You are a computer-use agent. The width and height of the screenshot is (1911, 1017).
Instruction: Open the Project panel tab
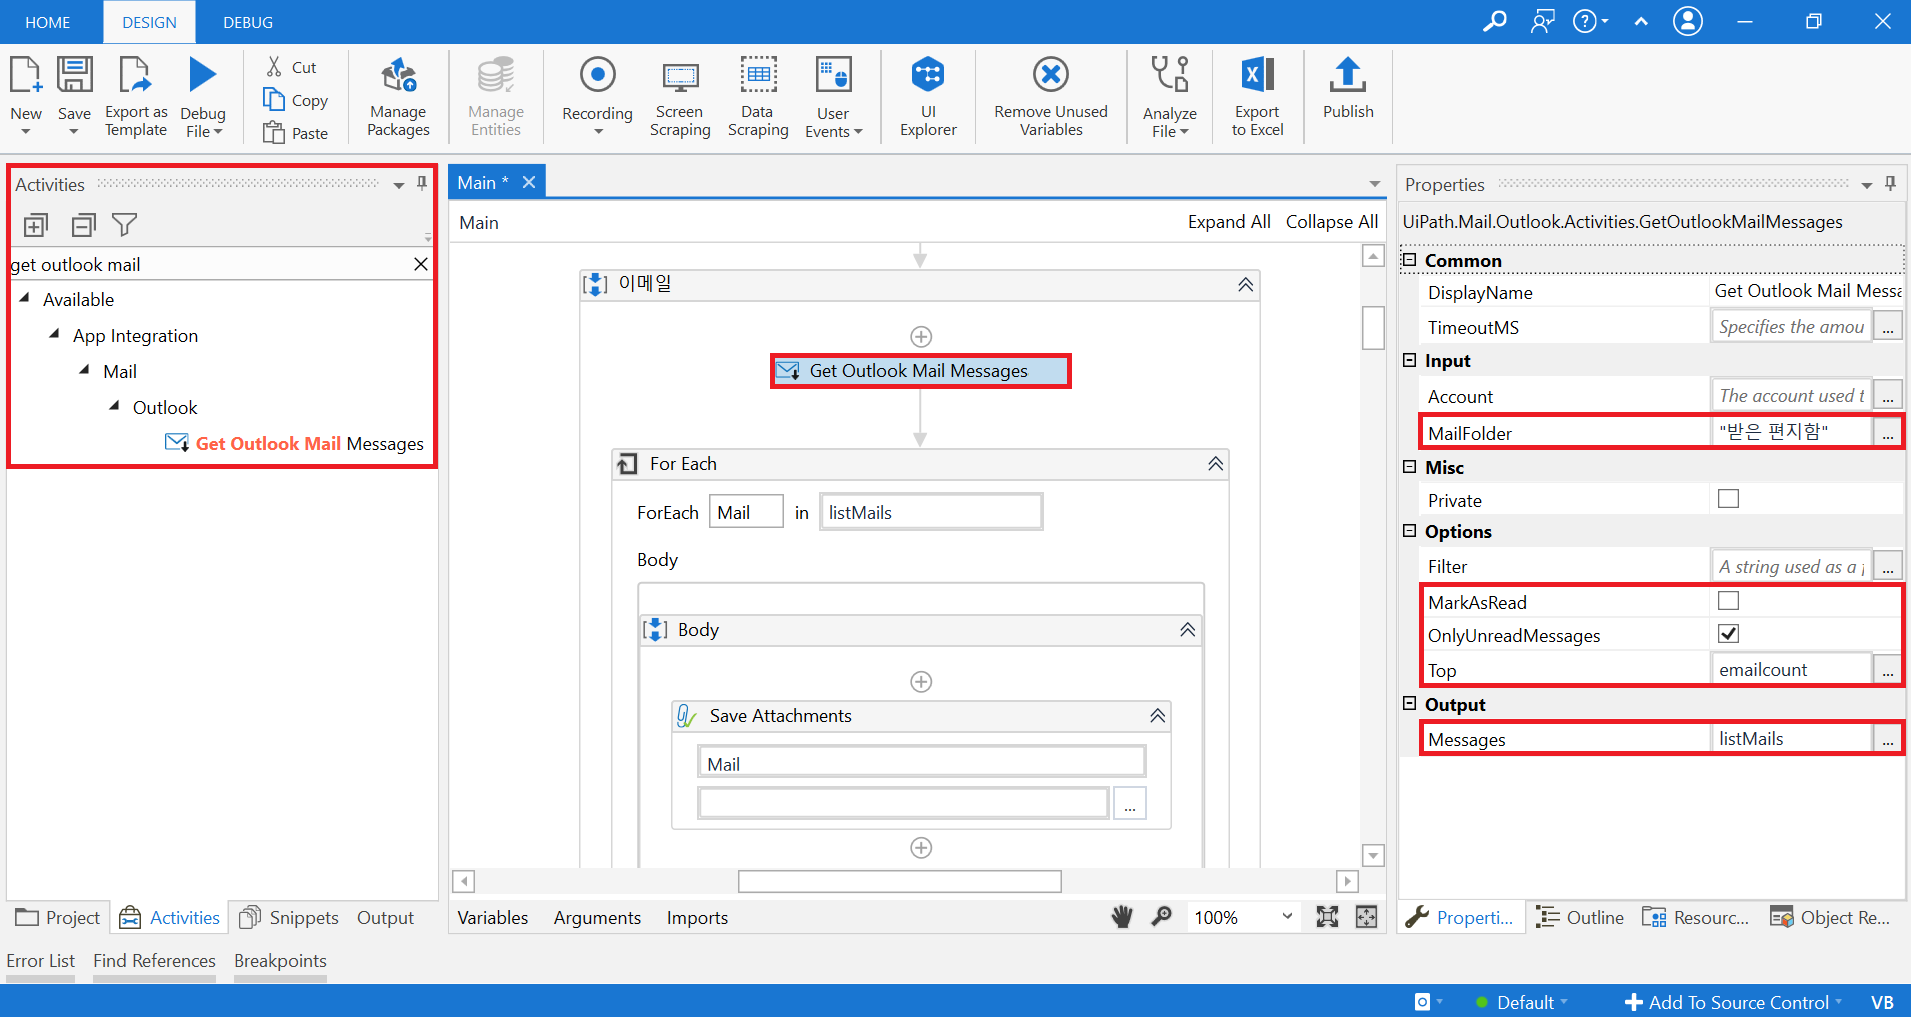(58, 917)
